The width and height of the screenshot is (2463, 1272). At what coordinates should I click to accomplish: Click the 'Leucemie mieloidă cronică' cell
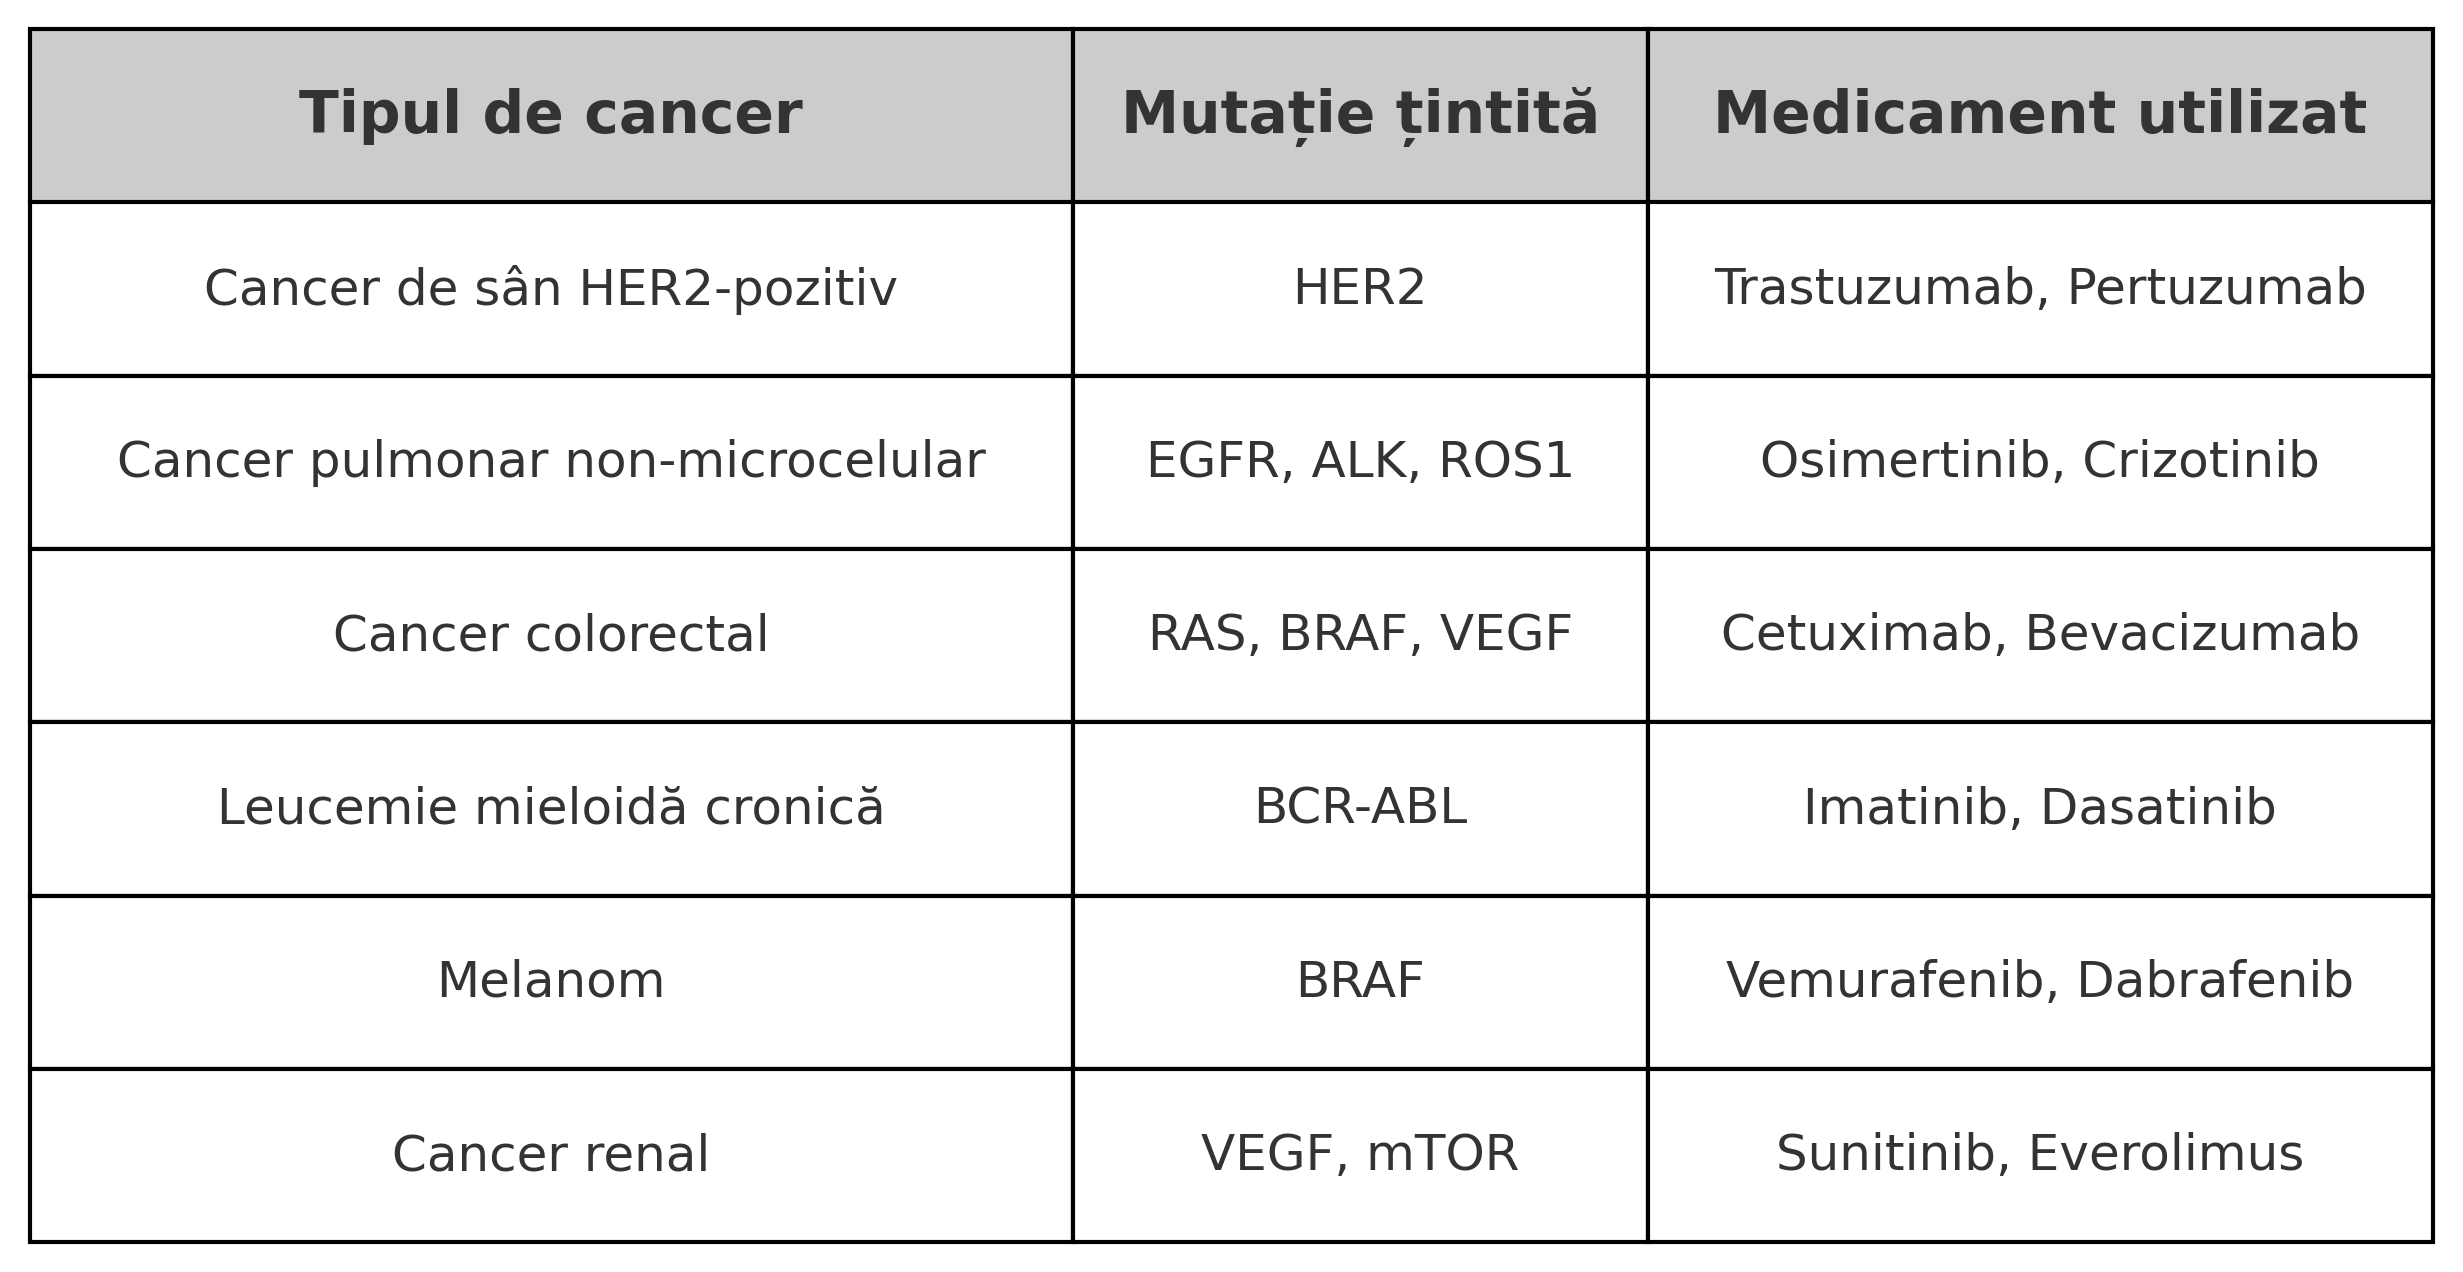tap(550, 807)
